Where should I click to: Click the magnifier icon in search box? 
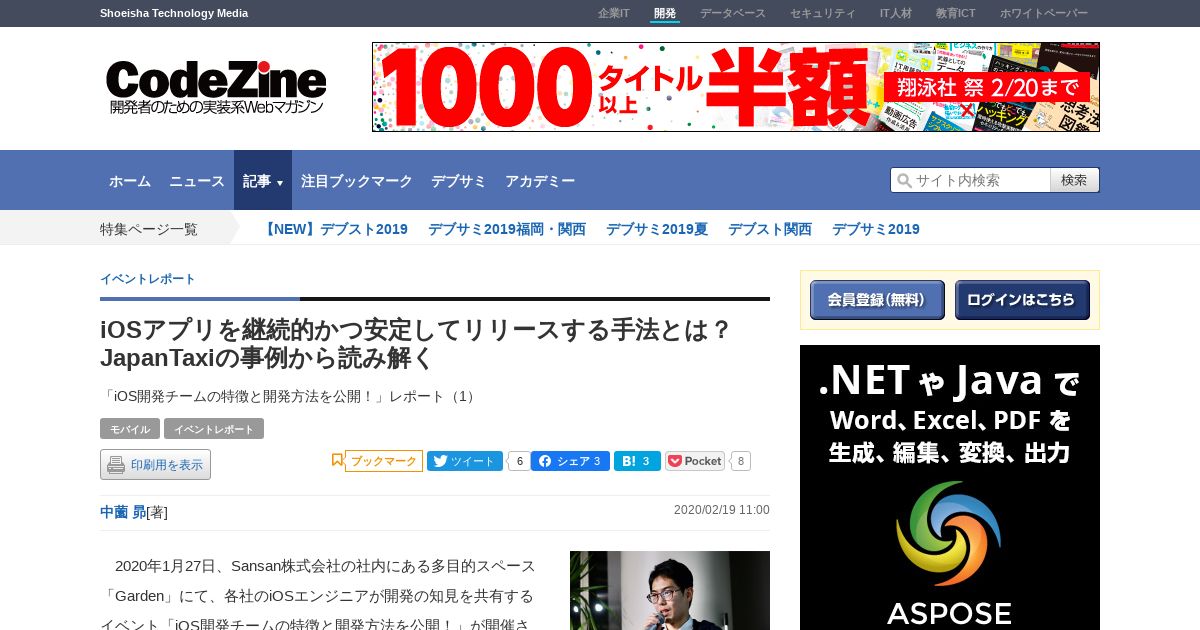click(x=904, y=181)
